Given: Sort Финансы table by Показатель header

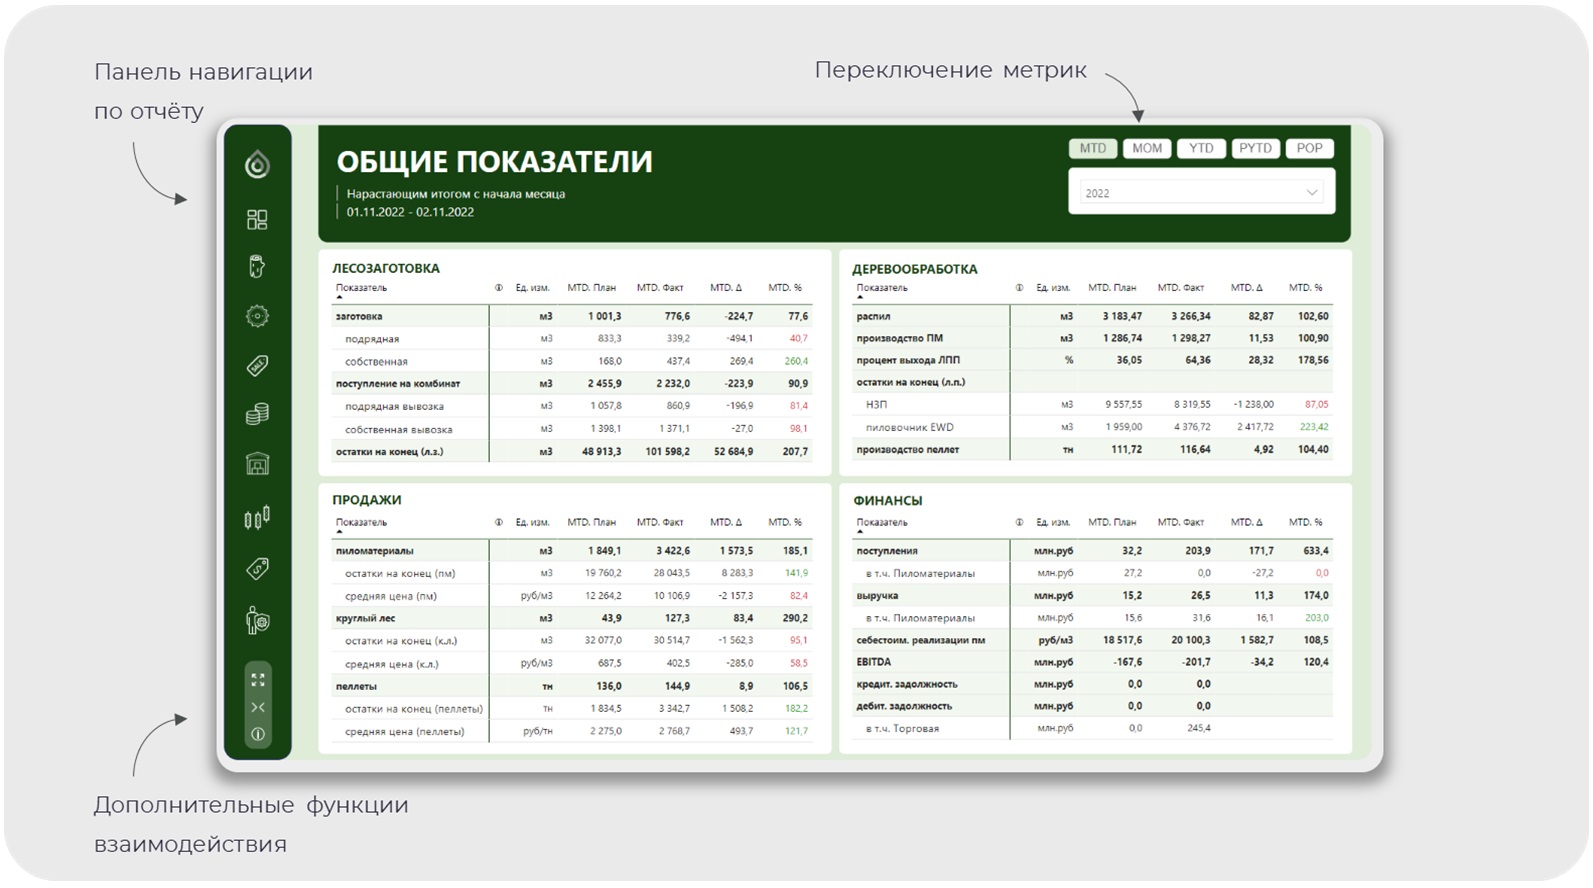Looking at the screenshot, I should point(882,522).
